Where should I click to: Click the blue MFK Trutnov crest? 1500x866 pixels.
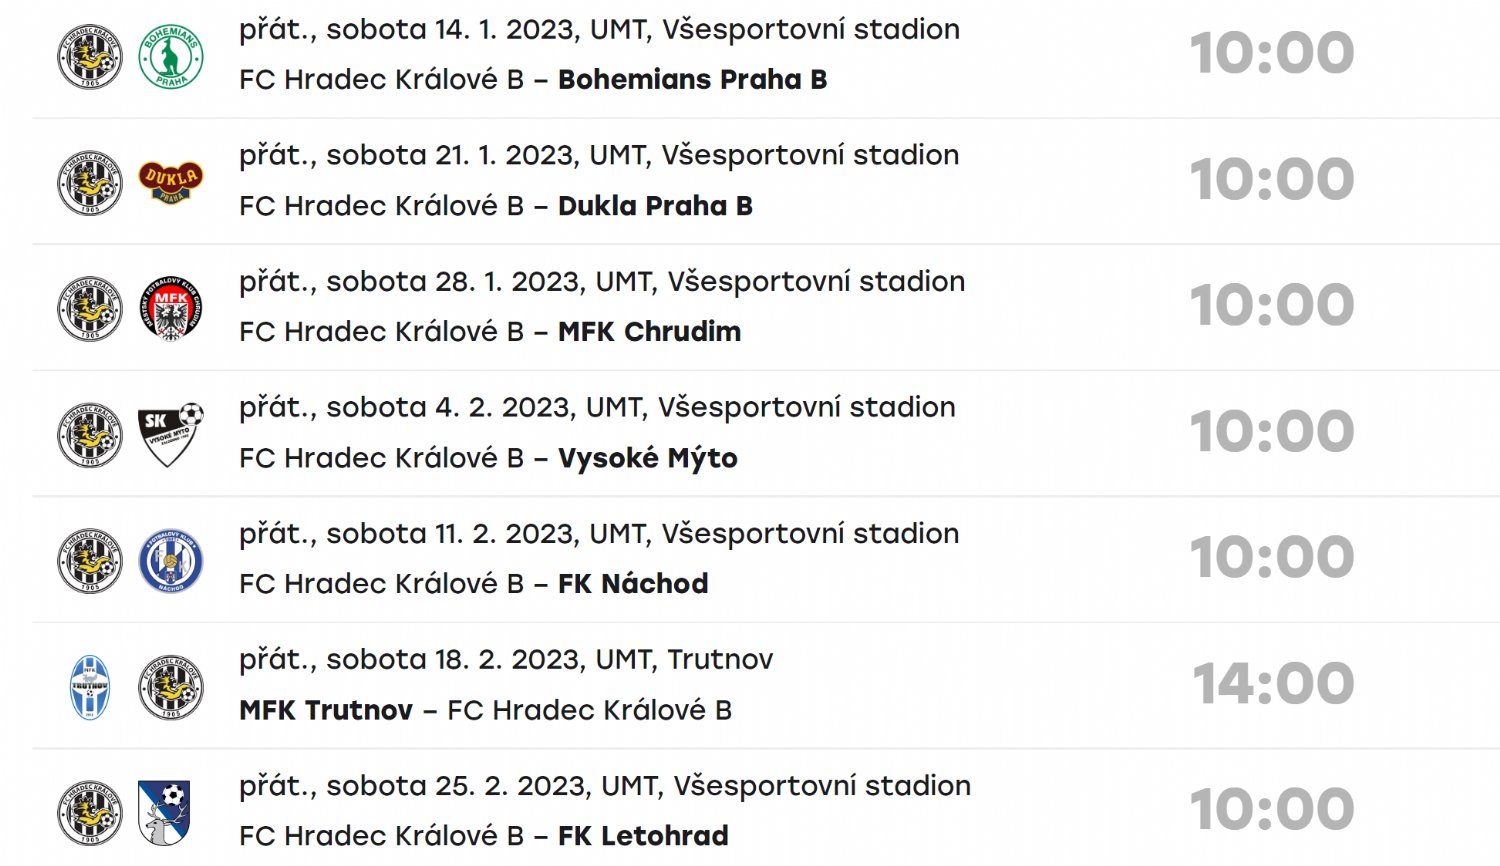point(90,687)
